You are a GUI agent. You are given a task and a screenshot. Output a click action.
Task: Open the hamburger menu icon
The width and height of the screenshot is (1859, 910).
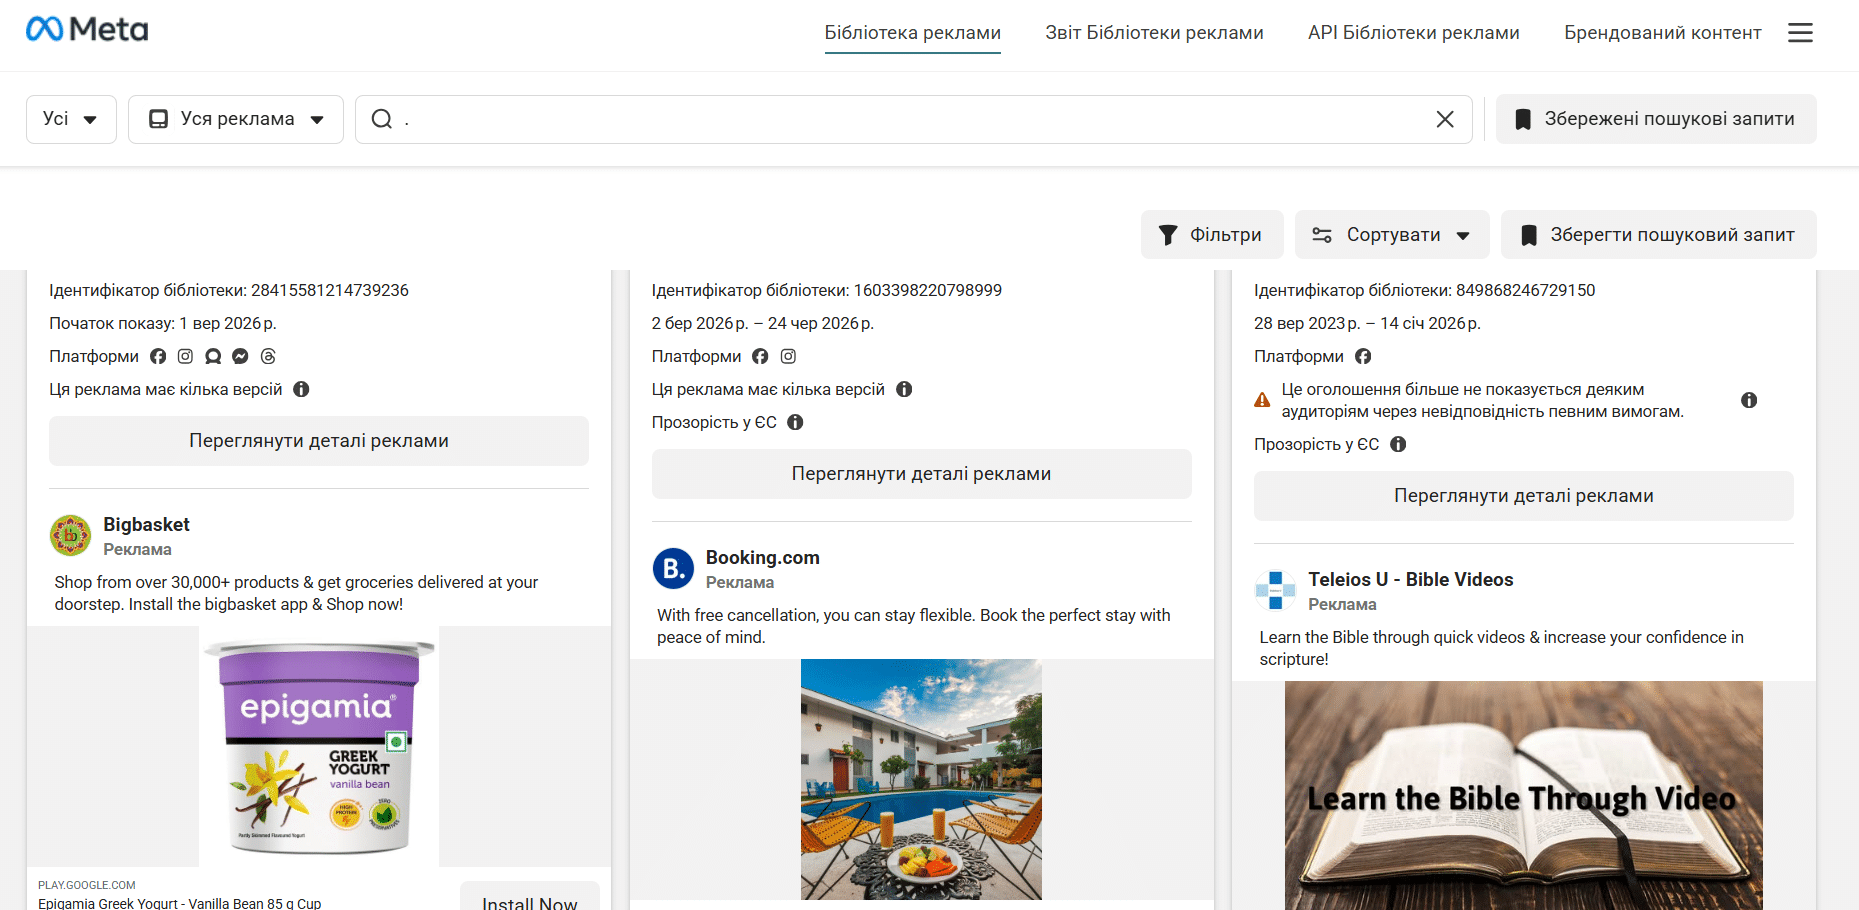point(1800,33)
